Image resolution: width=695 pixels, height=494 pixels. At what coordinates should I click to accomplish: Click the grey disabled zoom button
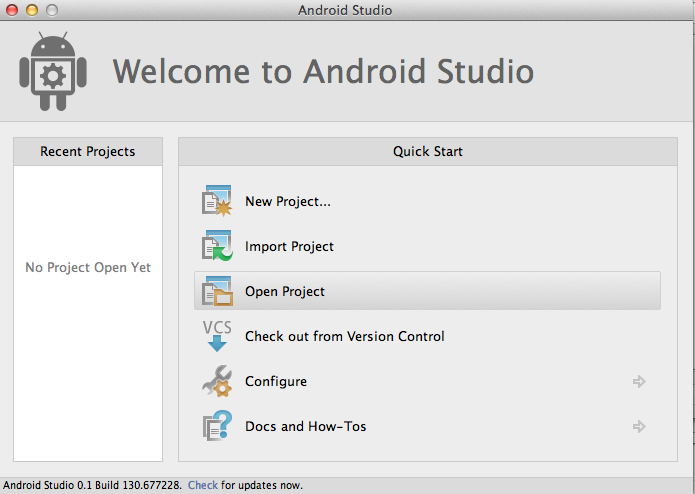pyautogui.click(x=52, y=10)
